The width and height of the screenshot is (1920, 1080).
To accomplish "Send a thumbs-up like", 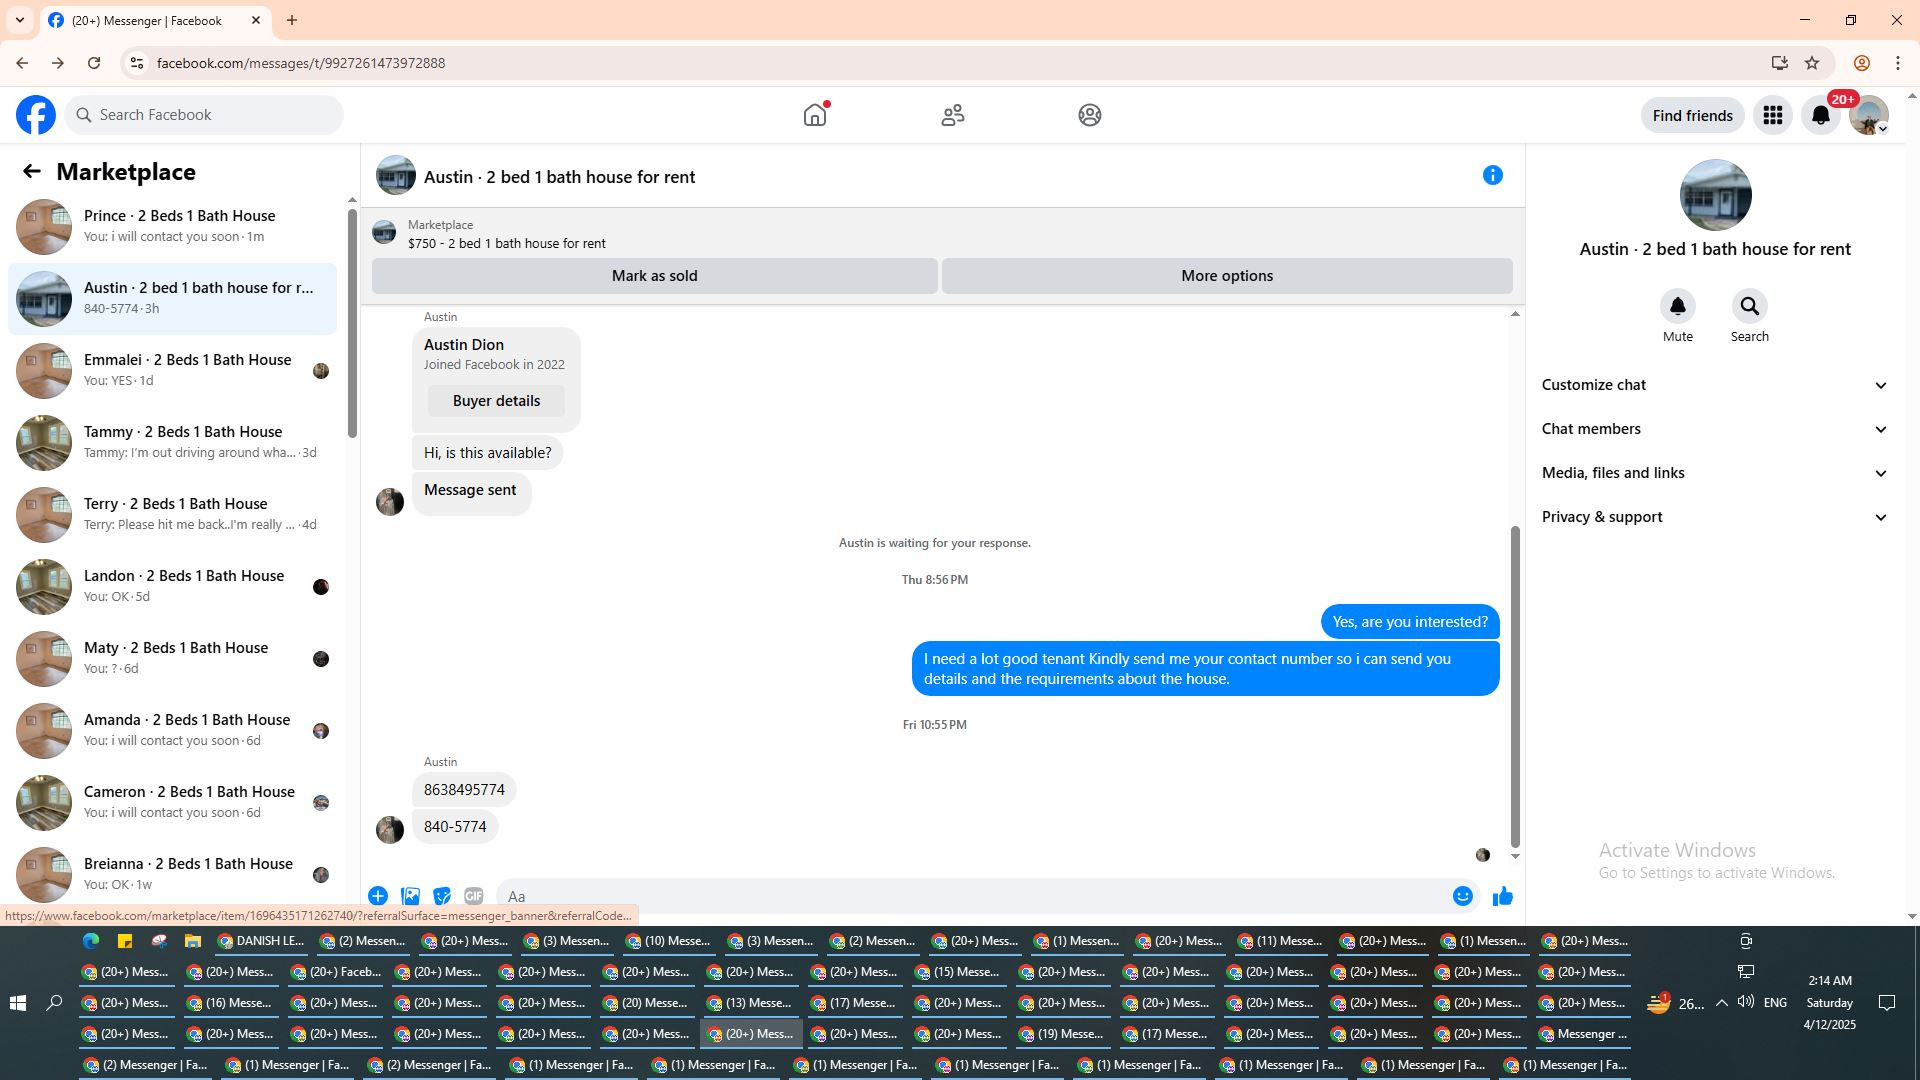I will [x=1503, y=896].
